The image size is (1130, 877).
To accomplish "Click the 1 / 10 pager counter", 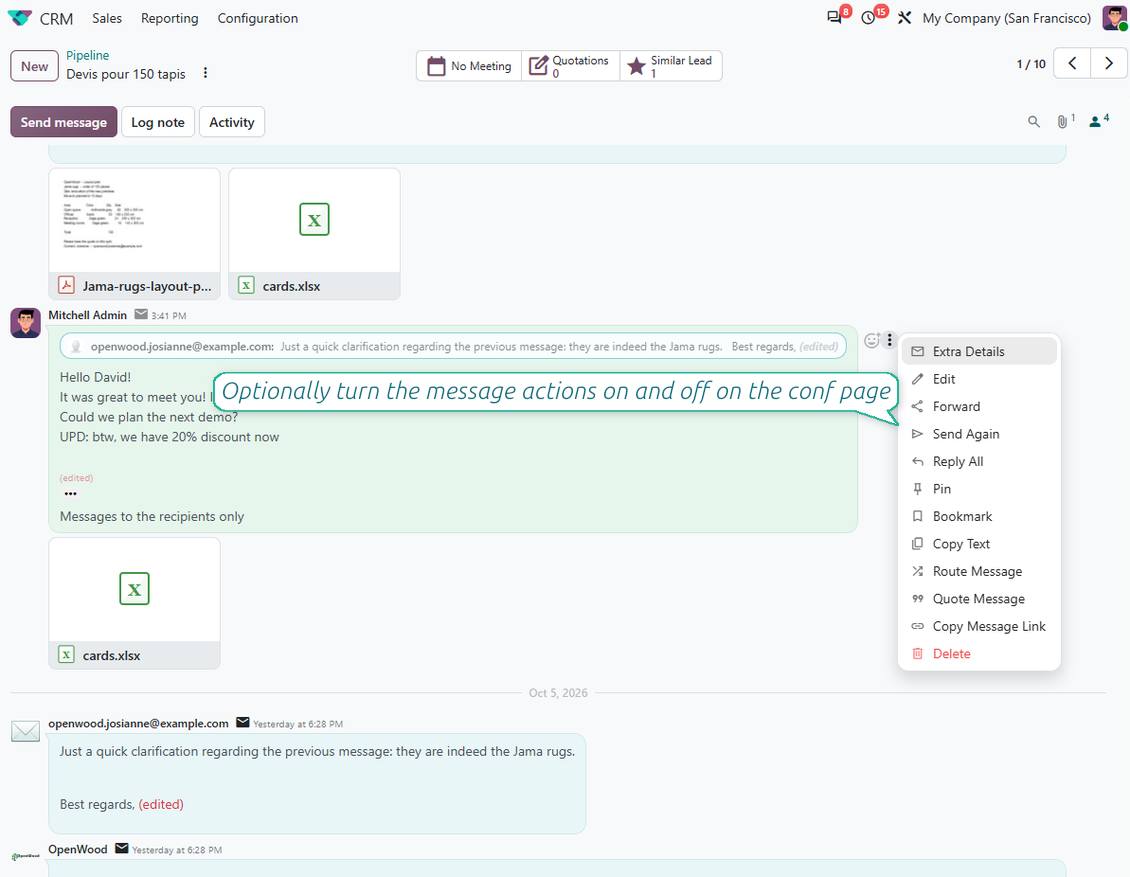I will coord(1031,63).
